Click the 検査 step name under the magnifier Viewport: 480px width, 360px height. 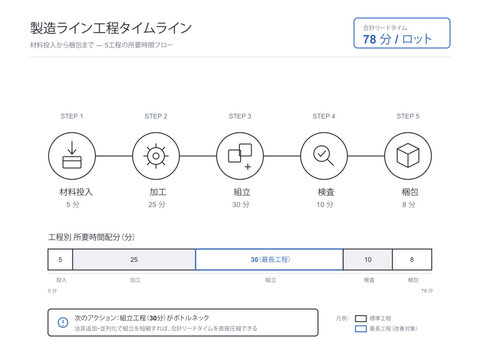point(326,192)
